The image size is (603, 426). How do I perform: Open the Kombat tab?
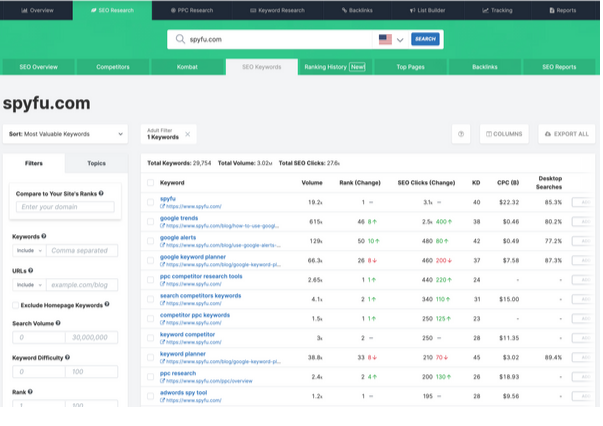pos(187,67)
